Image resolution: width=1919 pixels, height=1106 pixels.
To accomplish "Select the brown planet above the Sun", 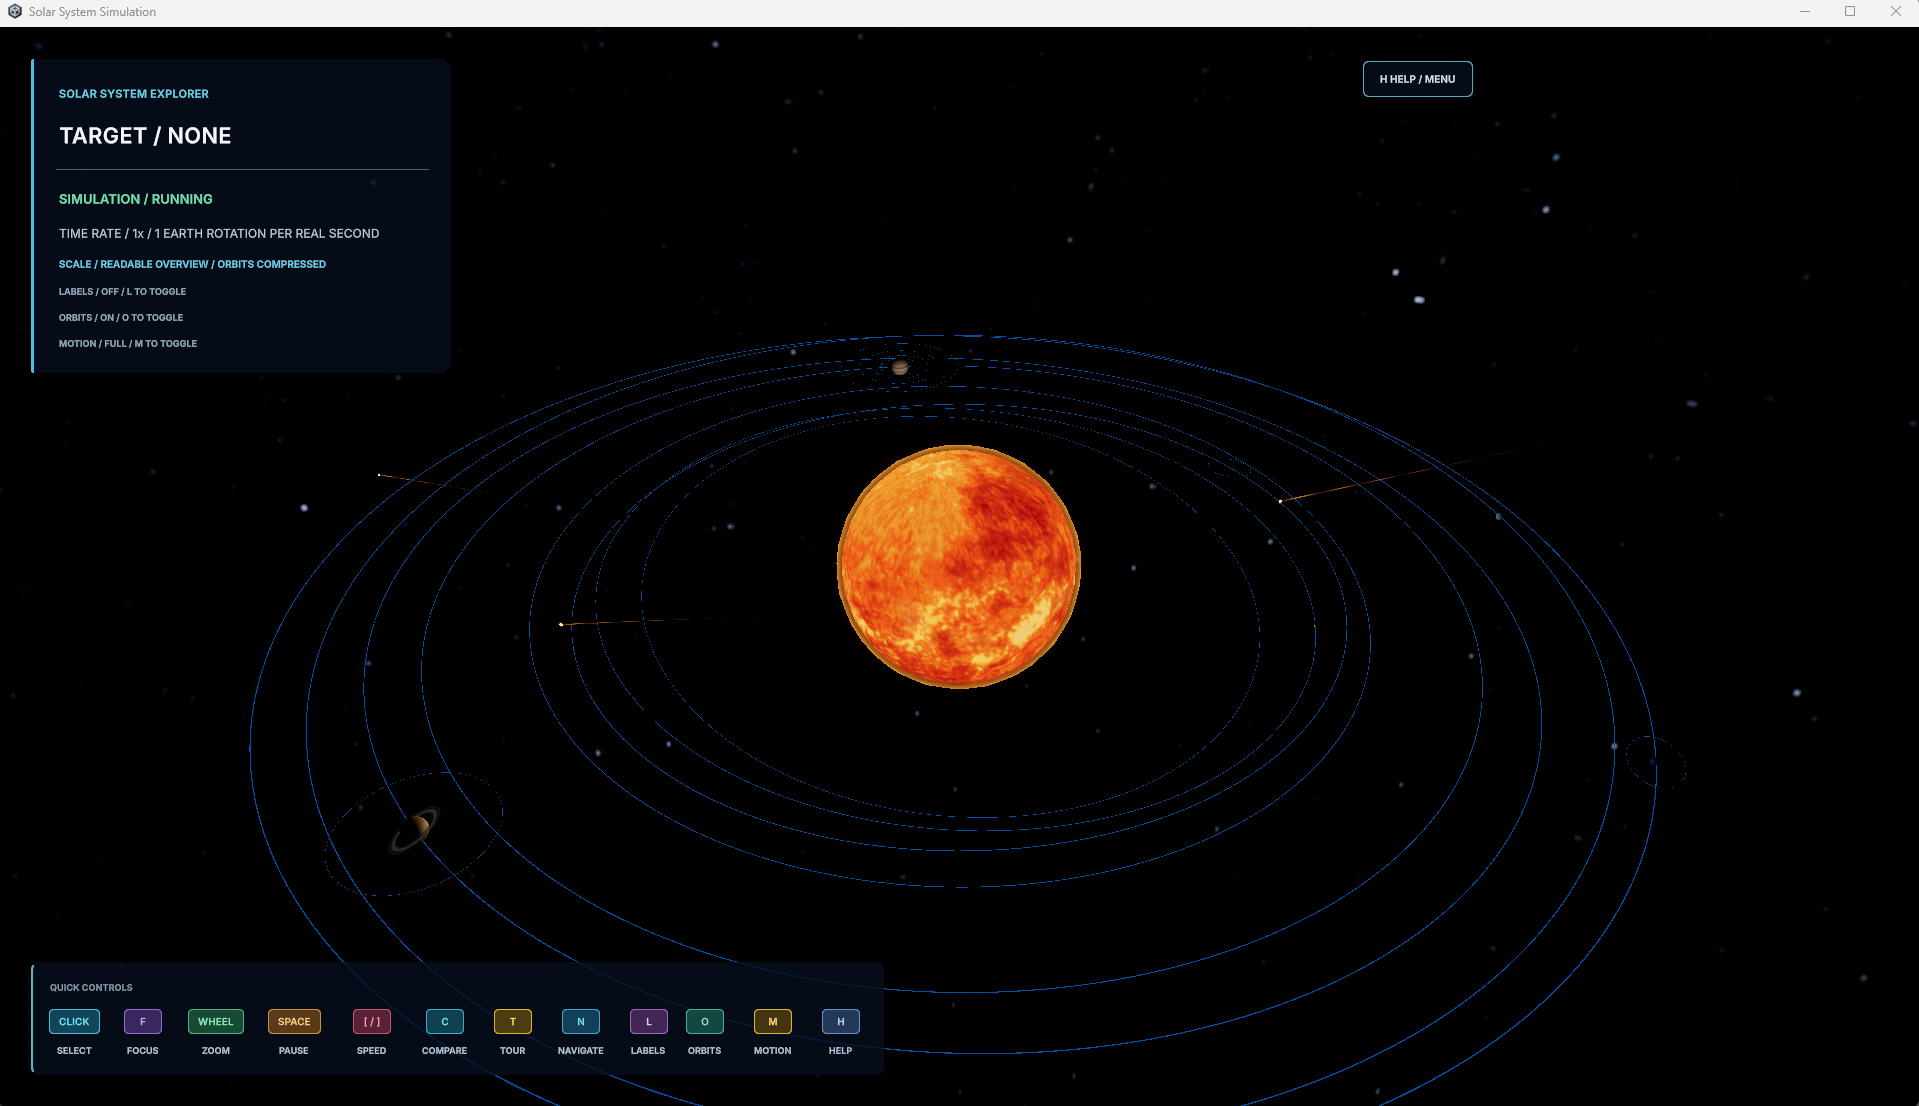I will [900, 368].
